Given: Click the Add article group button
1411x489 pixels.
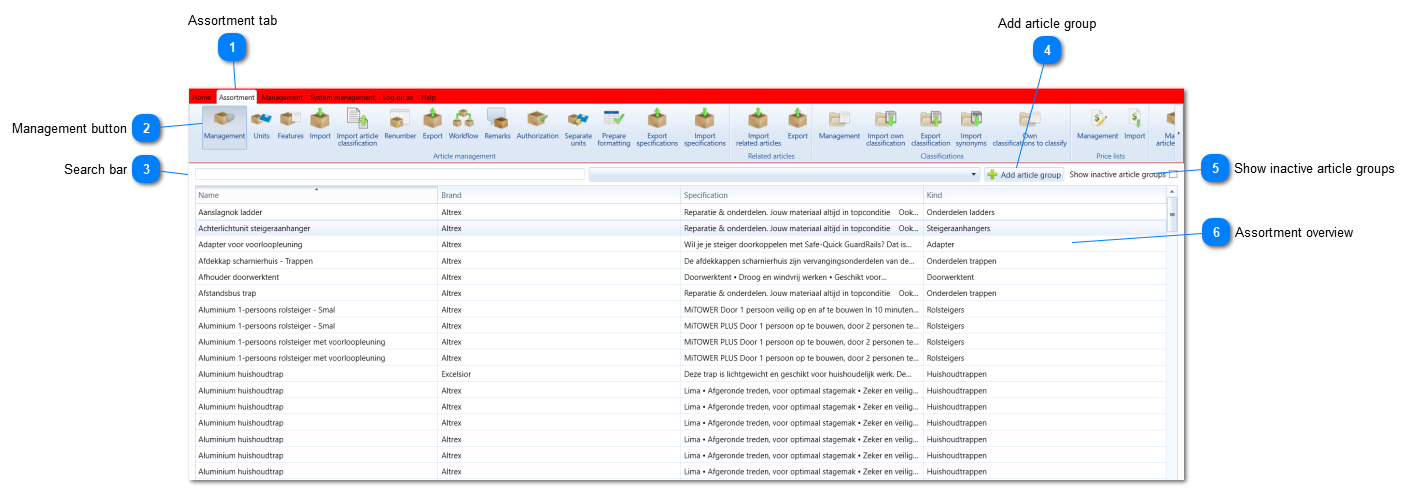Looking at the screenshot, I should pyautogui.click(x=1024, y=174).
